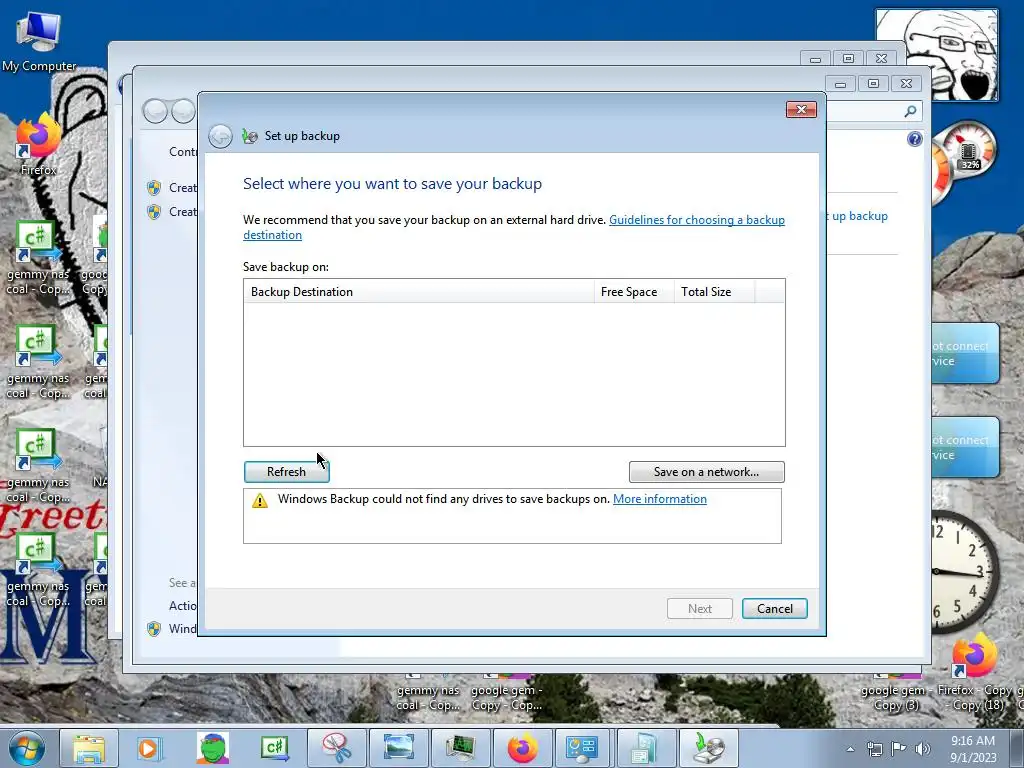Click Save on a network button

[x=706, y=472]
